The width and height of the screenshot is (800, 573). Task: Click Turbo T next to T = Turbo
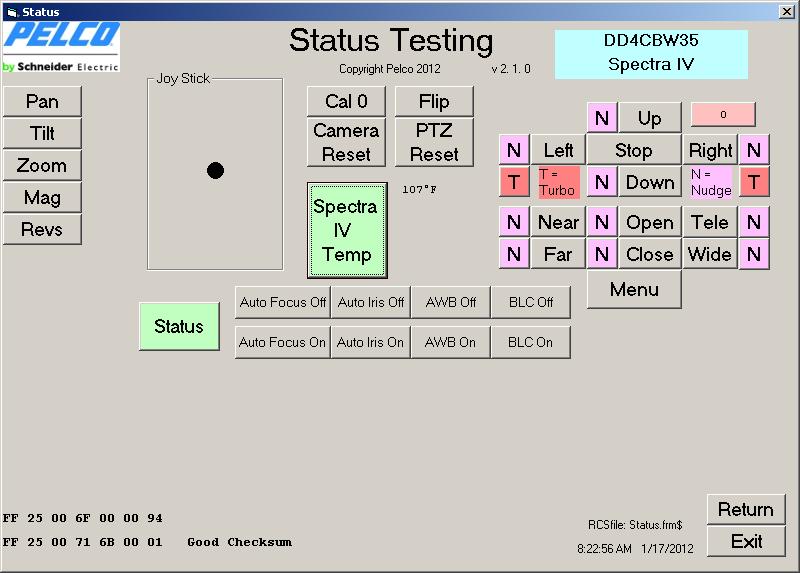click(x=514, y=182)
